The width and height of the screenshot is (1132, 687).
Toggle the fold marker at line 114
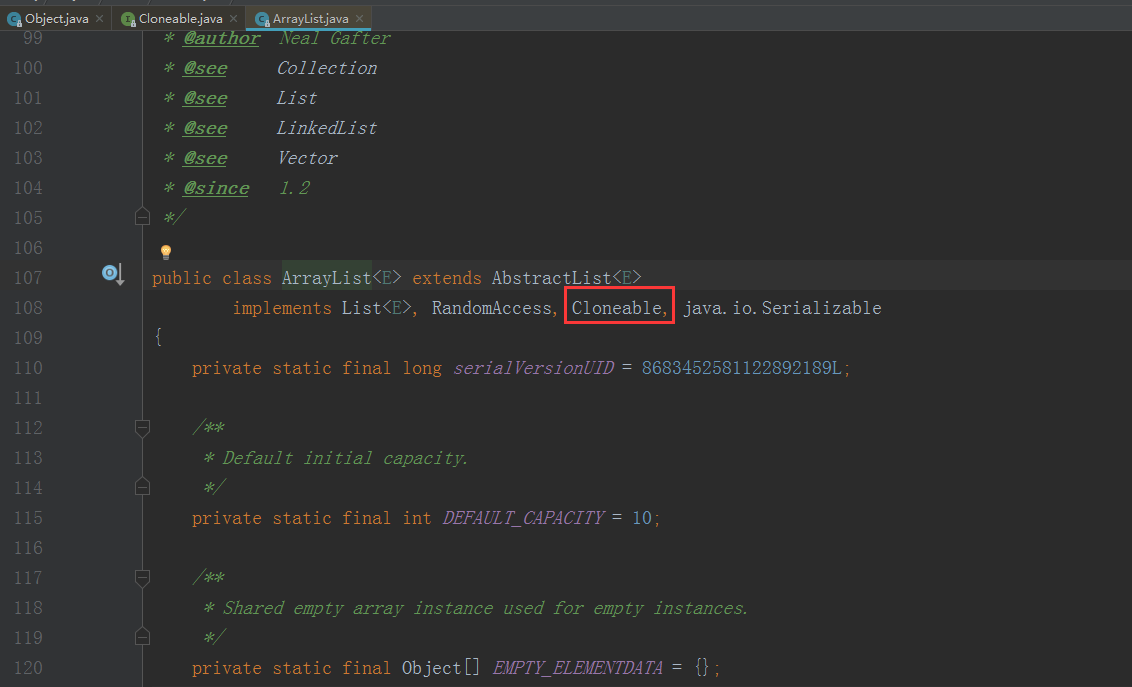pos(142,486)
